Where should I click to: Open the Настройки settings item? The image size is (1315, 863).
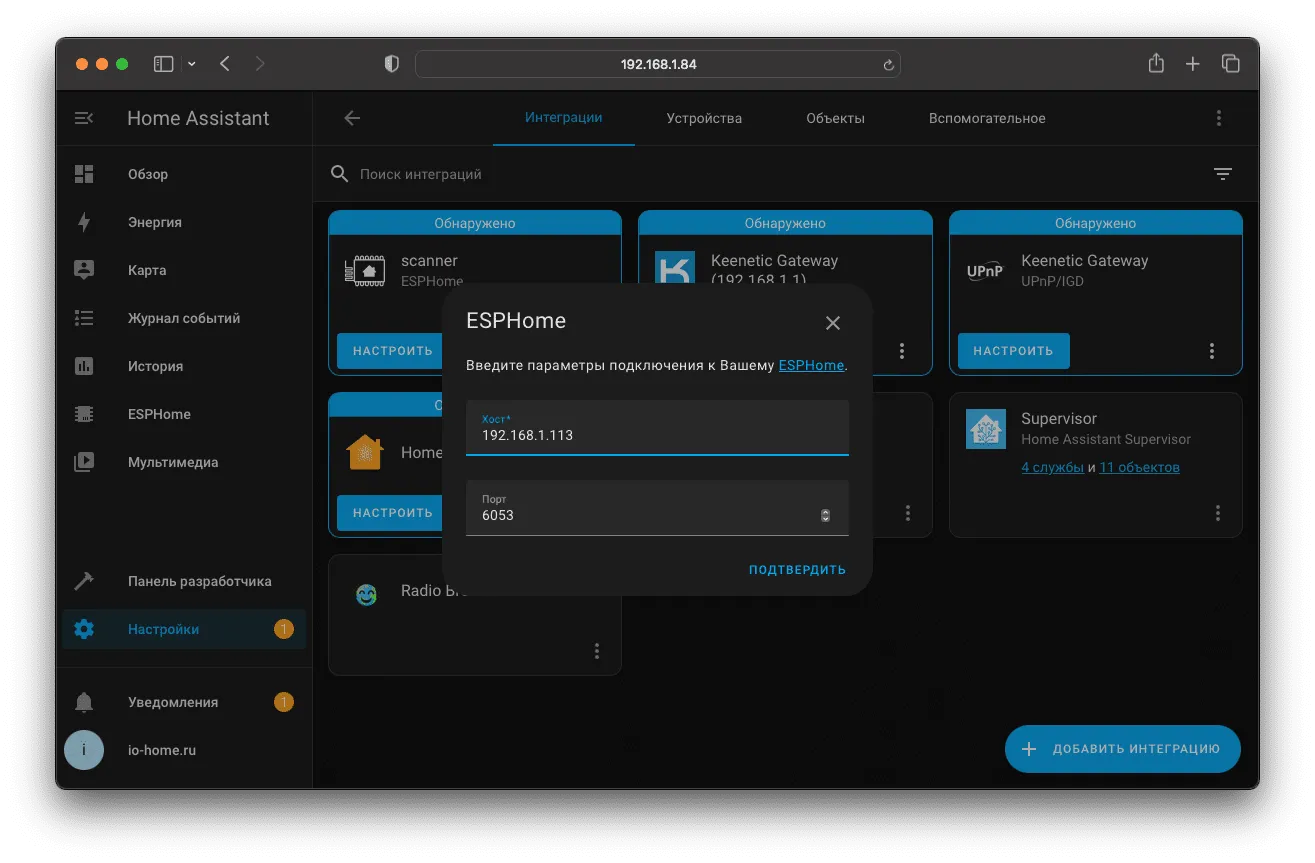pyautogui.click(x=184, y=629)
